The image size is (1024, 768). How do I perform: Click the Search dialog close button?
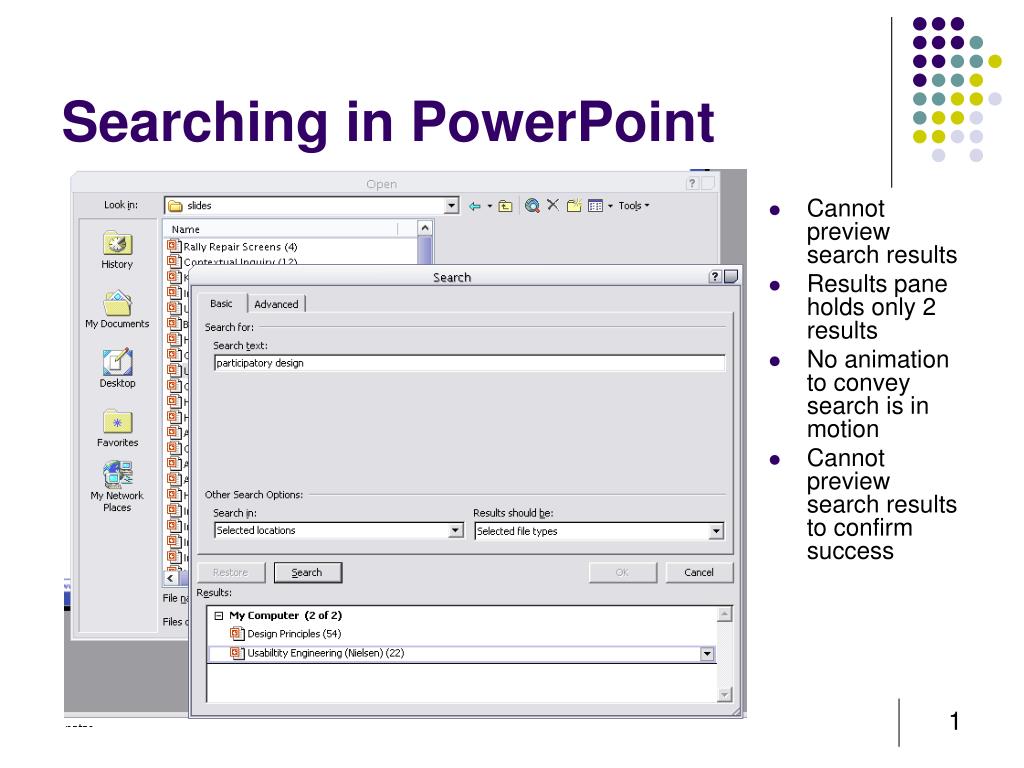tap(731, 277)
